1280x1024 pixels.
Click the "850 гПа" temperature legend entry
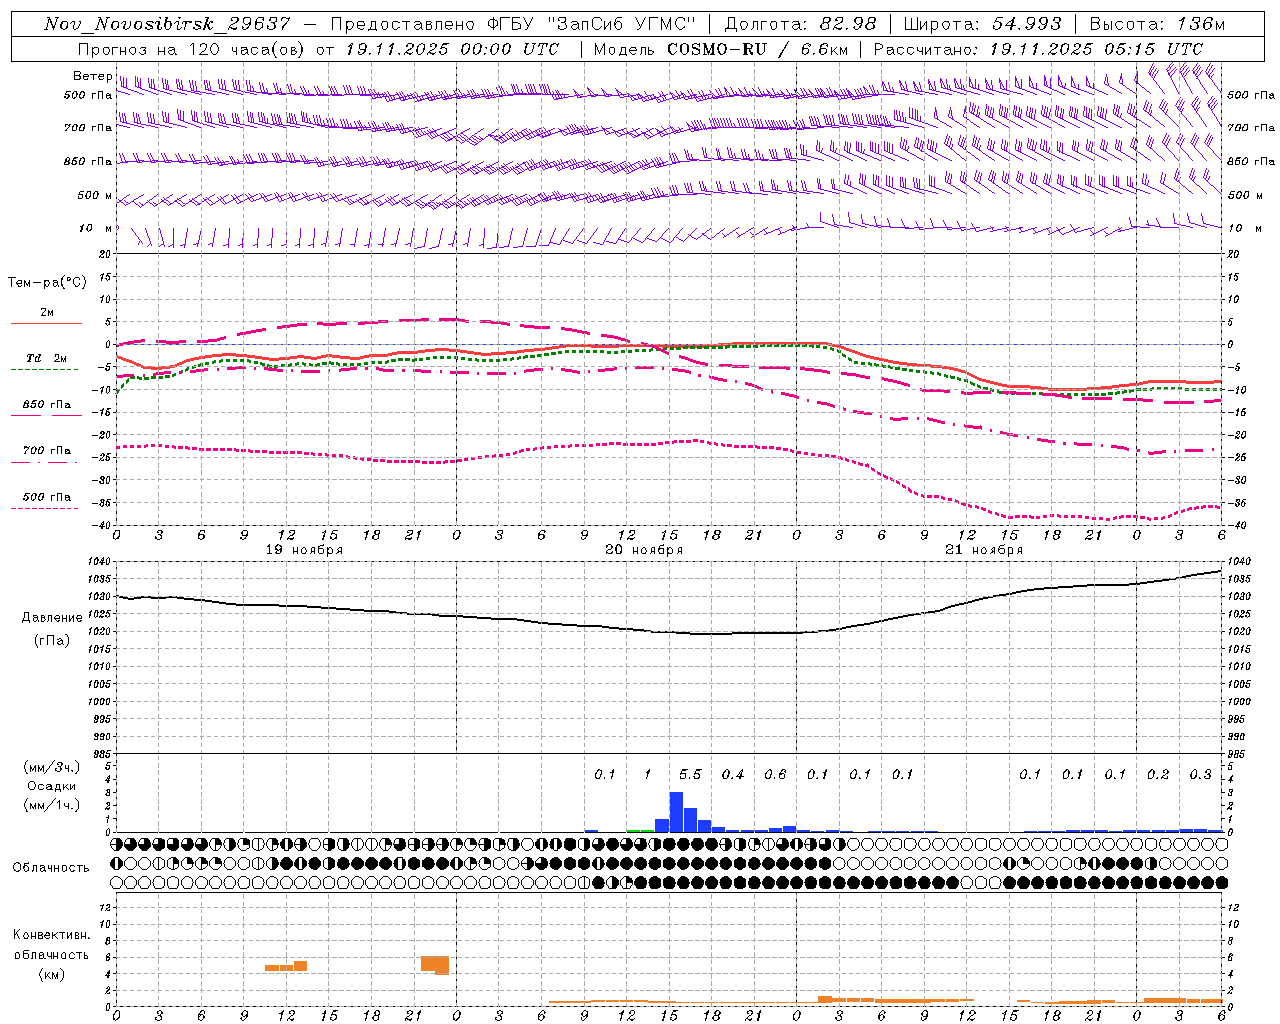46,405
